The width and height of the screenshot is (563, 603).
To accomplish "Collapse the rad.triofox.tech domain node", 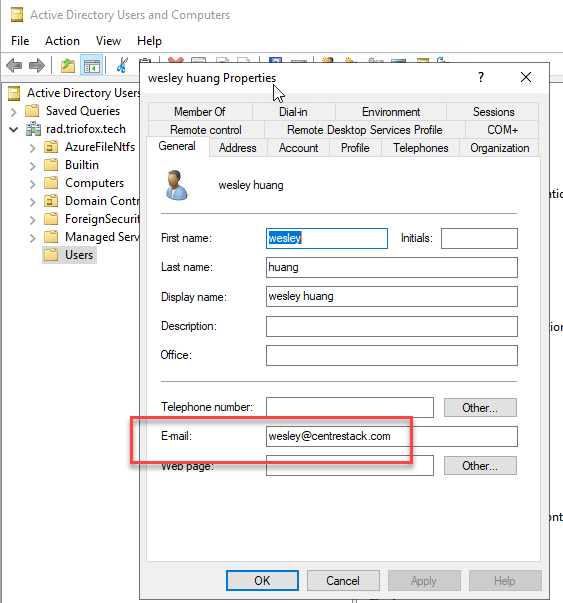I will (14, 130).
